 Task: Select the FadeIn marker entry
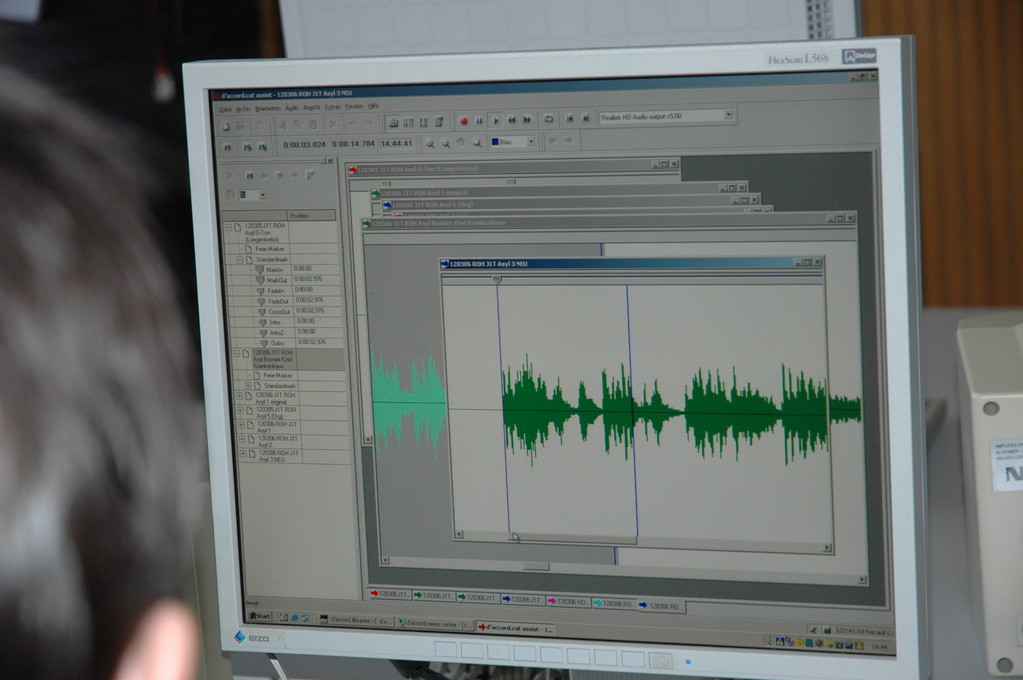275,291
